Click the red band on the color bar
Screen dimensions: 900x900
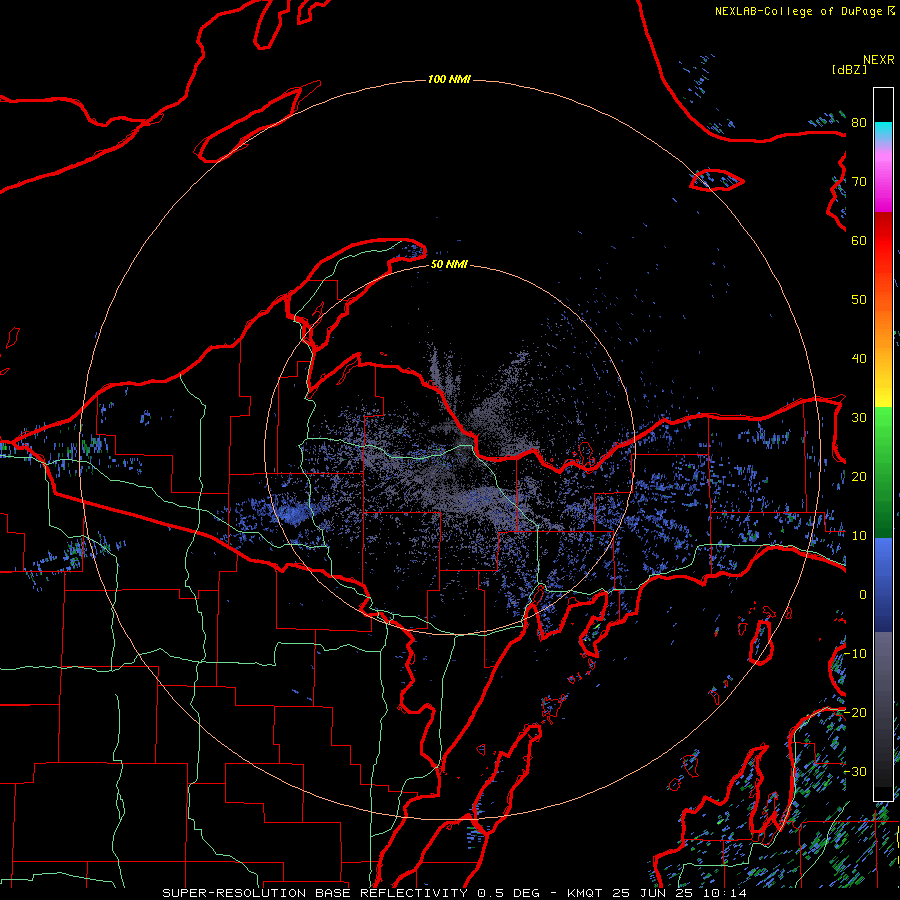pos(883,241)
